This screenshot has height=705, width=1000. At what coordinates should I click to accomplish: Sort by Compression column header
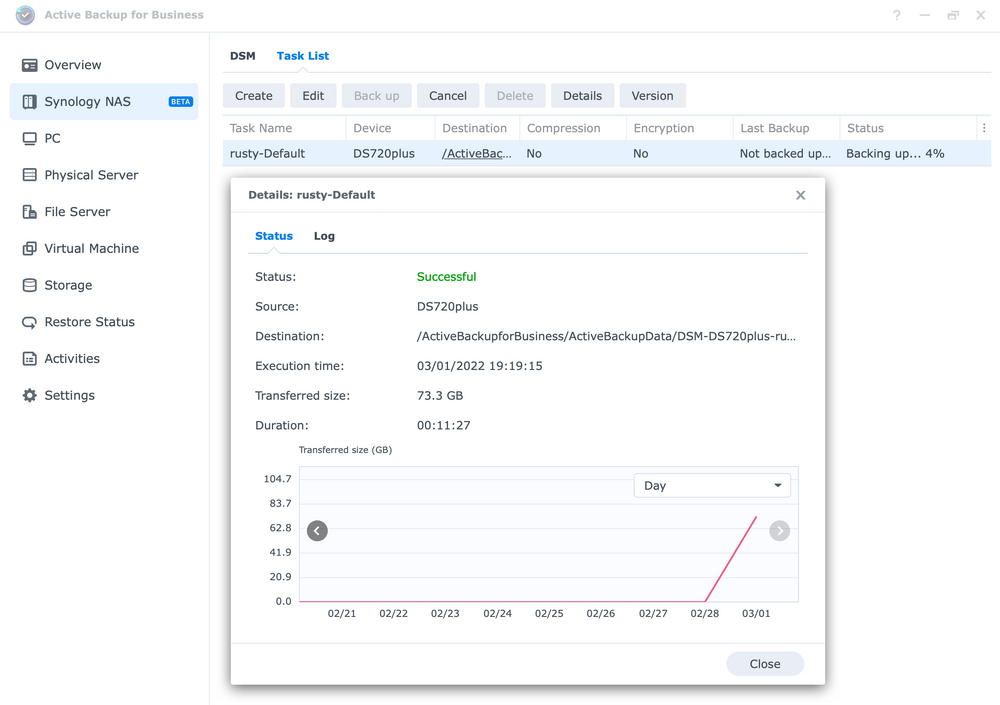pyautogui.click(x=573, y=128)
